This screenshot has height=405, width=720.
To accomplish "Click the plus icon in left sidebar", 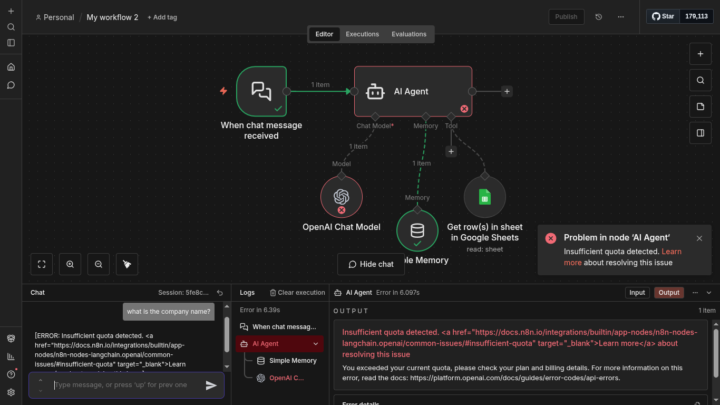I will pos(11,11).
